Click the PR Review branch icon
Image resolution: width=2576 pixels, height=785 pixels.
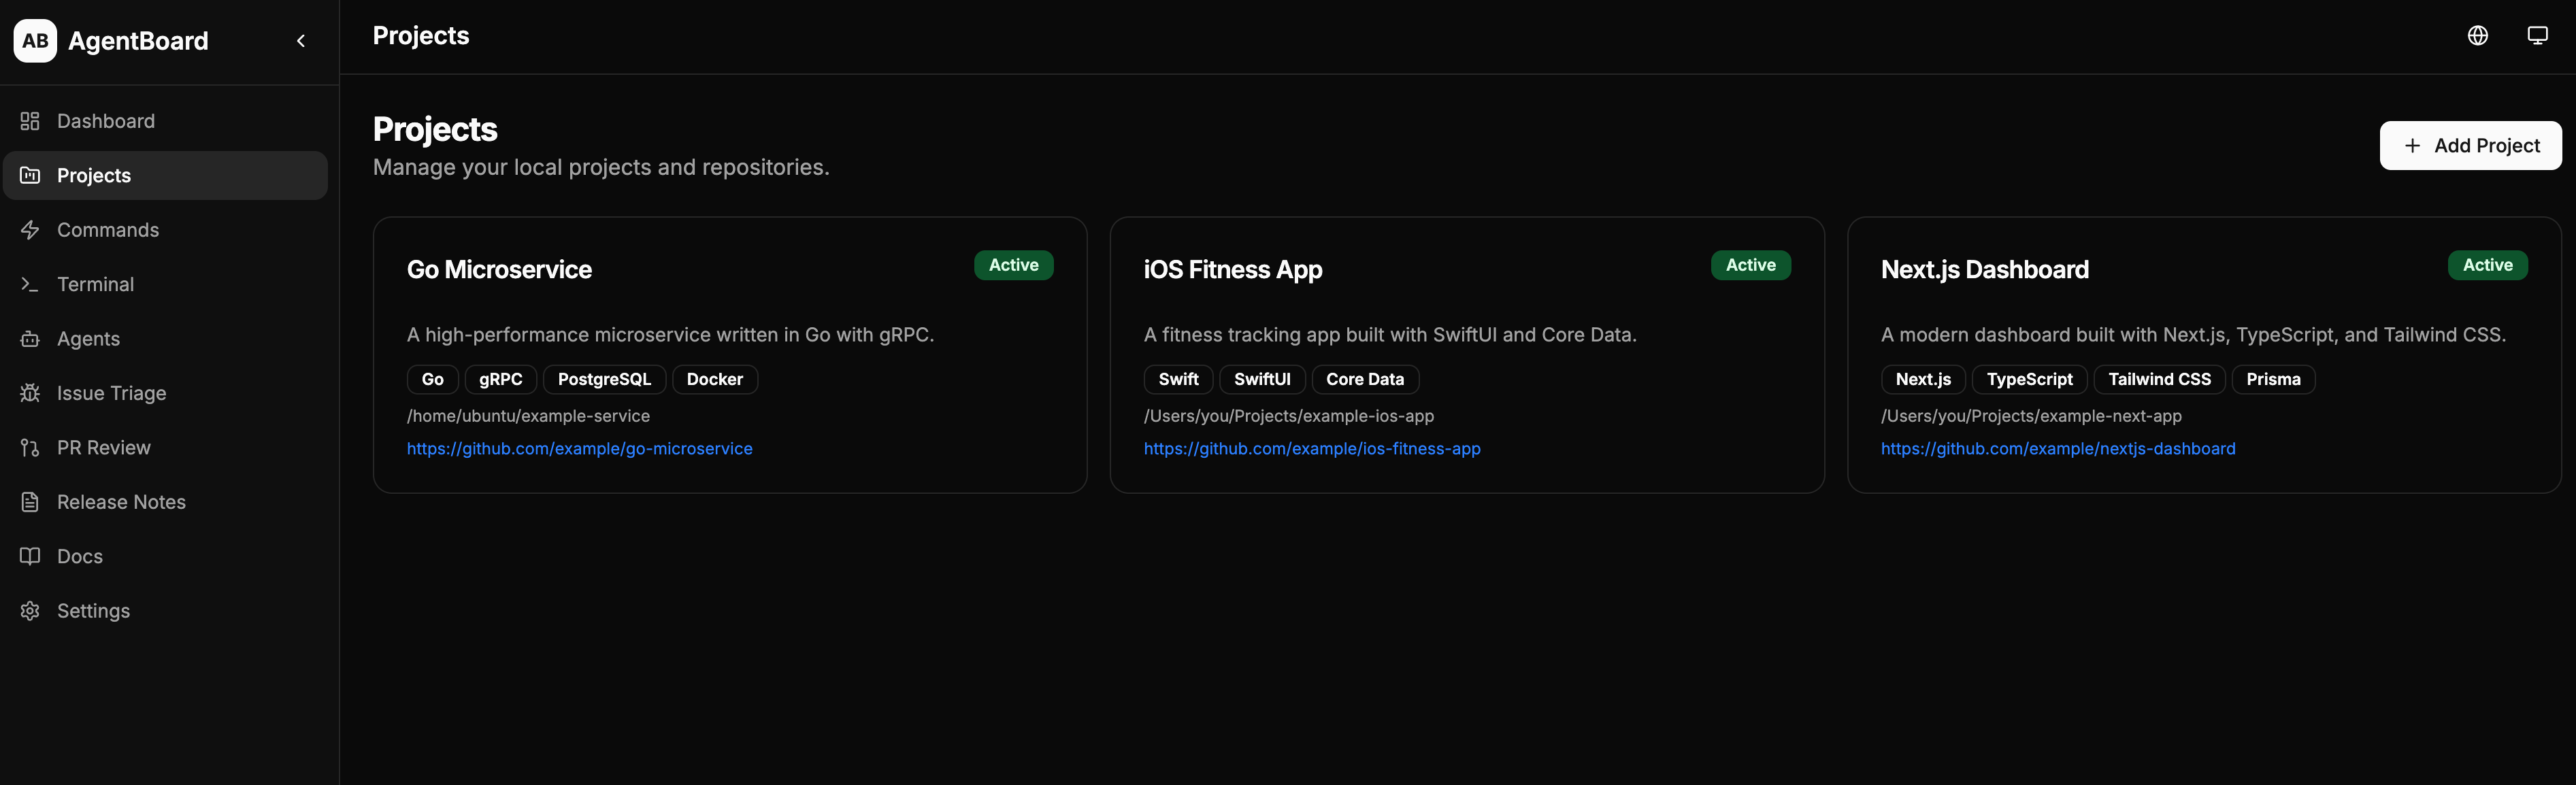tap(30, 448)
